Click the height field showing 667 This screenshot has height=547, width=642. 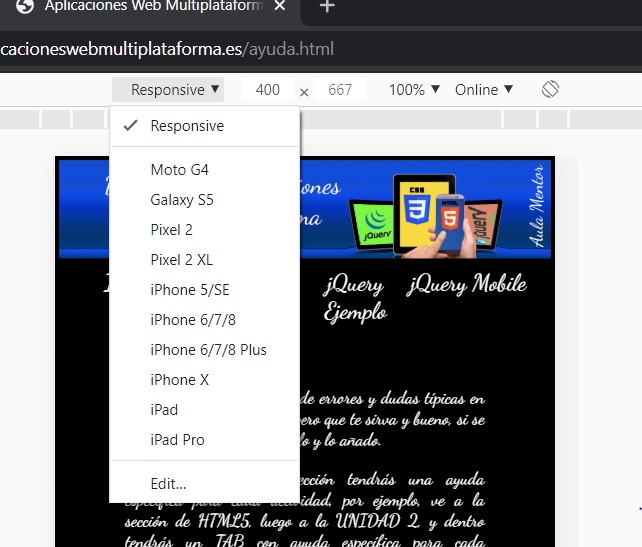[340, 90]
